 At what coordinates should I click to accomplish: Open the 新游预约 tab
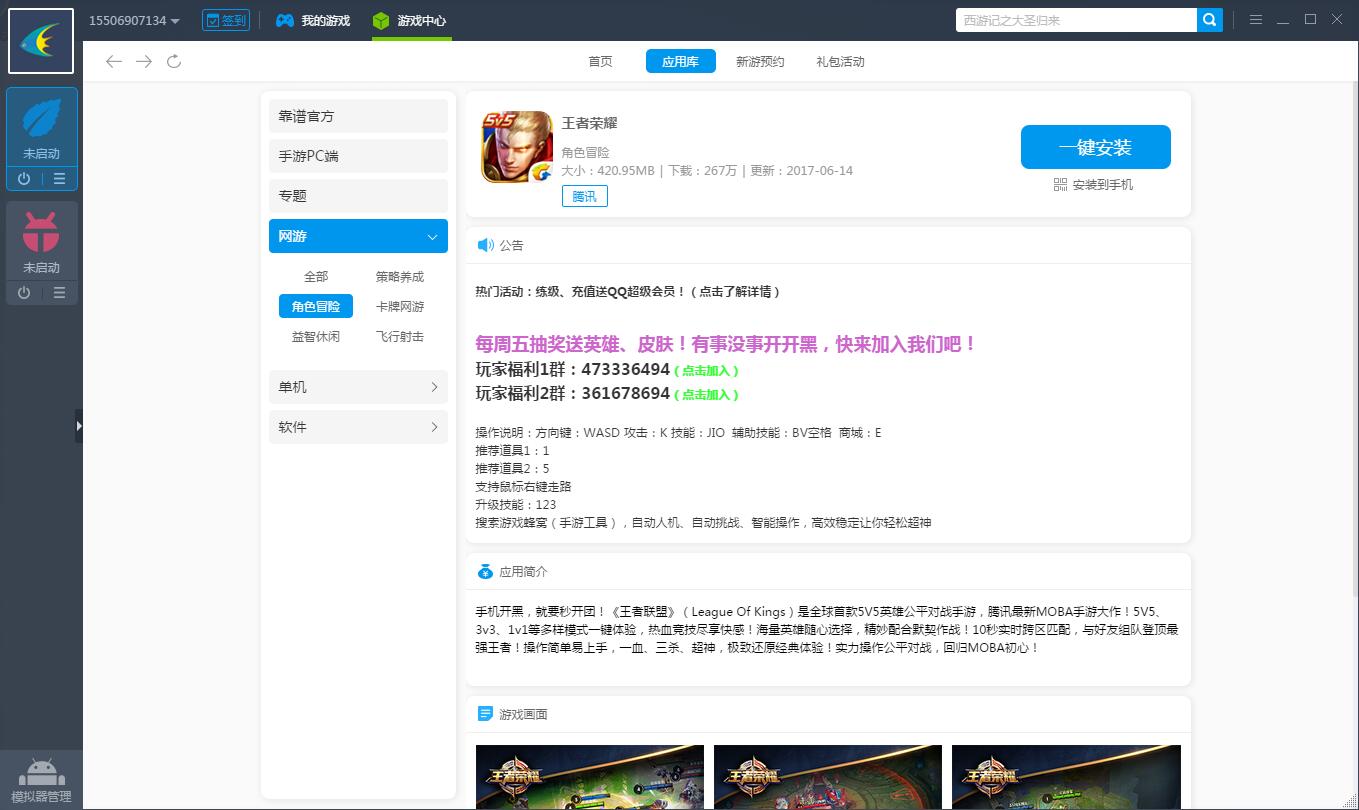(x=760, y=62)
